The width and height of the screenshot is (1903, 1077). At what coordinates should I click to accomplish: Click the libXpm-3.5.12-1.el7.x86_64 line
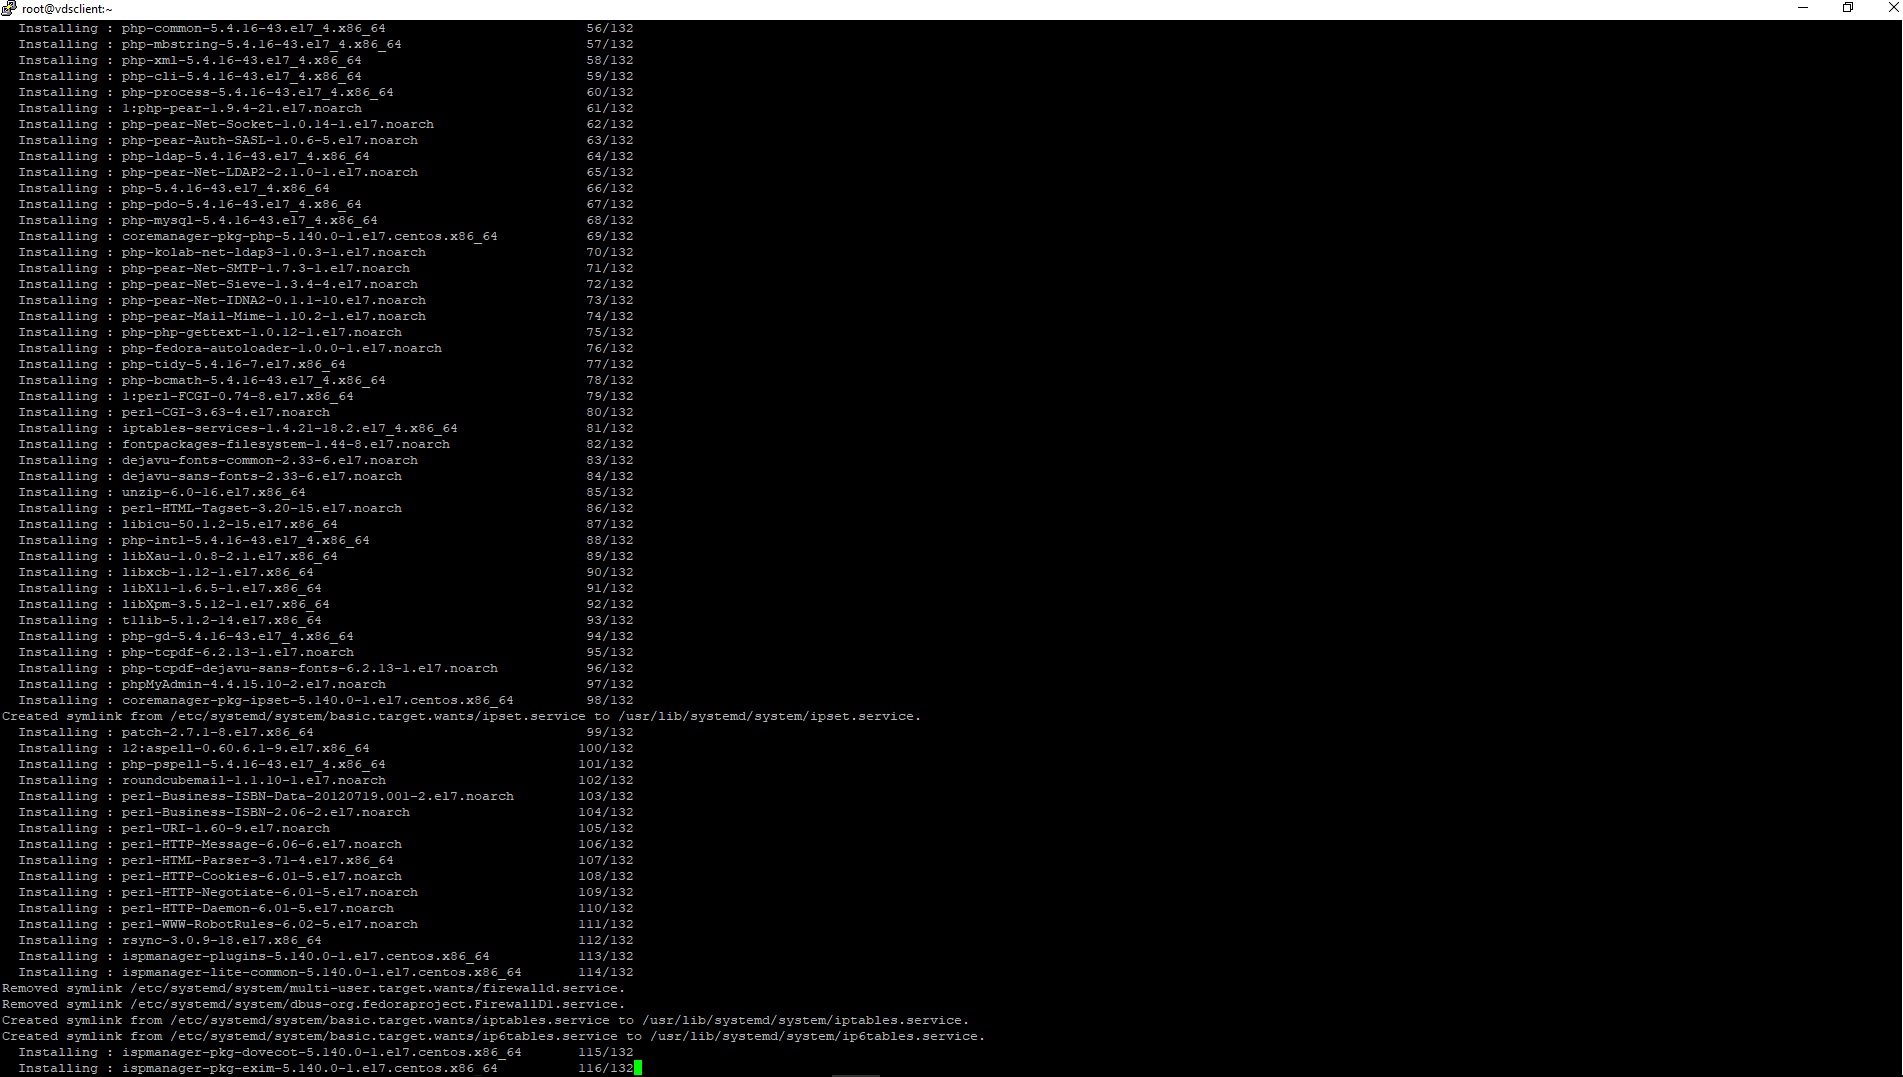click(326, 604)
